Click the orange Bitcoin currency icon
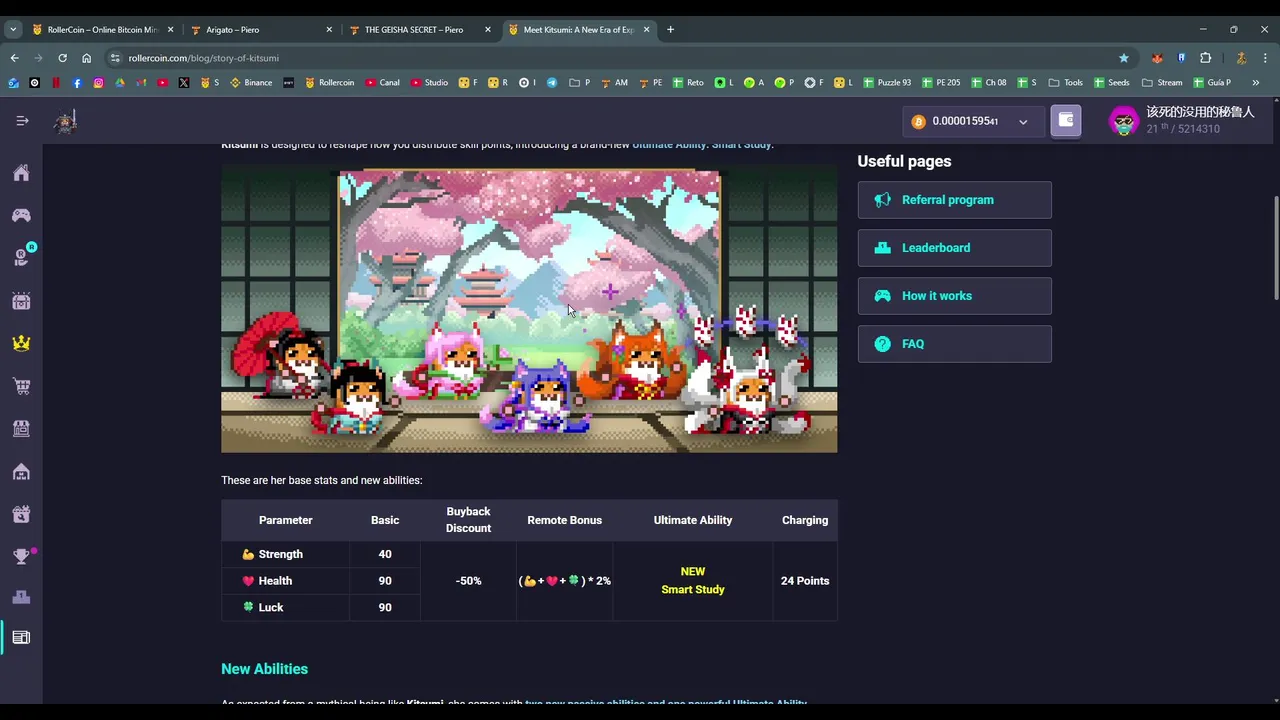 click(x=918, y=122)
